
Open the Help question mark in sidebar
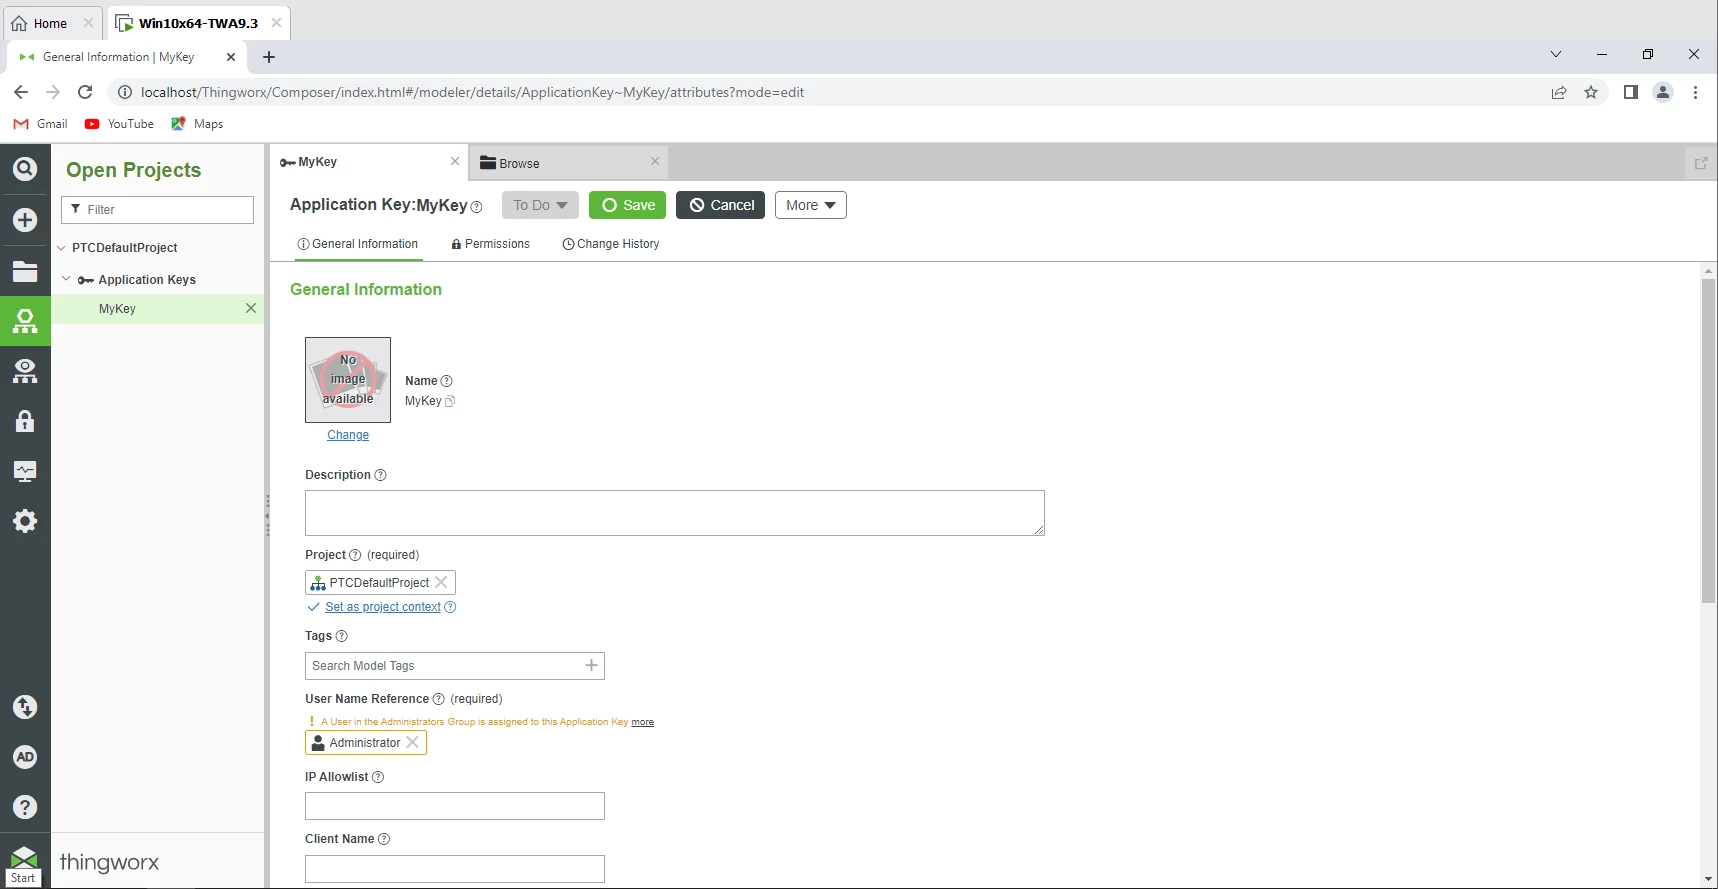point(25,807)
